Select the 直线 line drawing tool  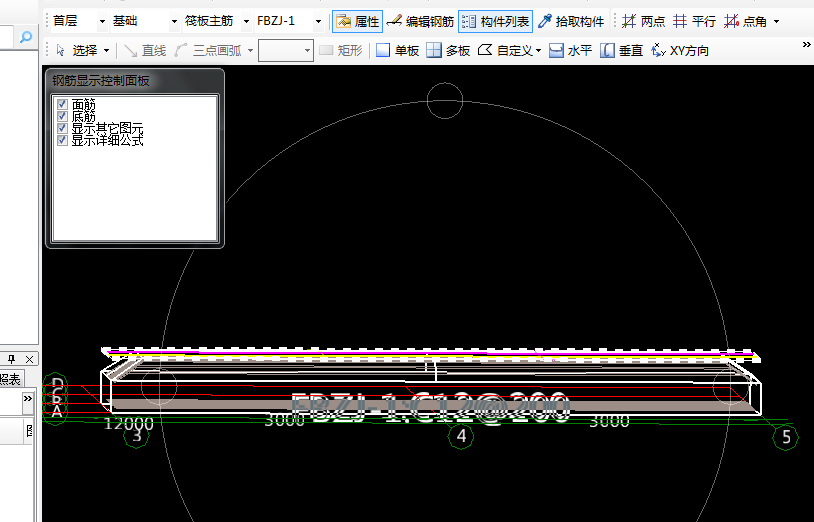point(145,50)
